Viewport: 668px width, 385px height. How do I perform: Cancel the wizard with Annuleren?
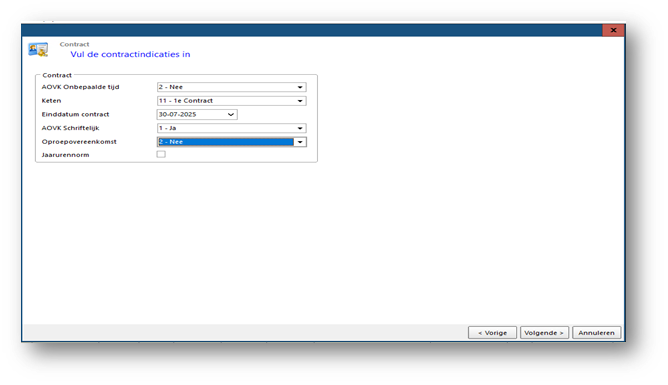pos(596,333)
